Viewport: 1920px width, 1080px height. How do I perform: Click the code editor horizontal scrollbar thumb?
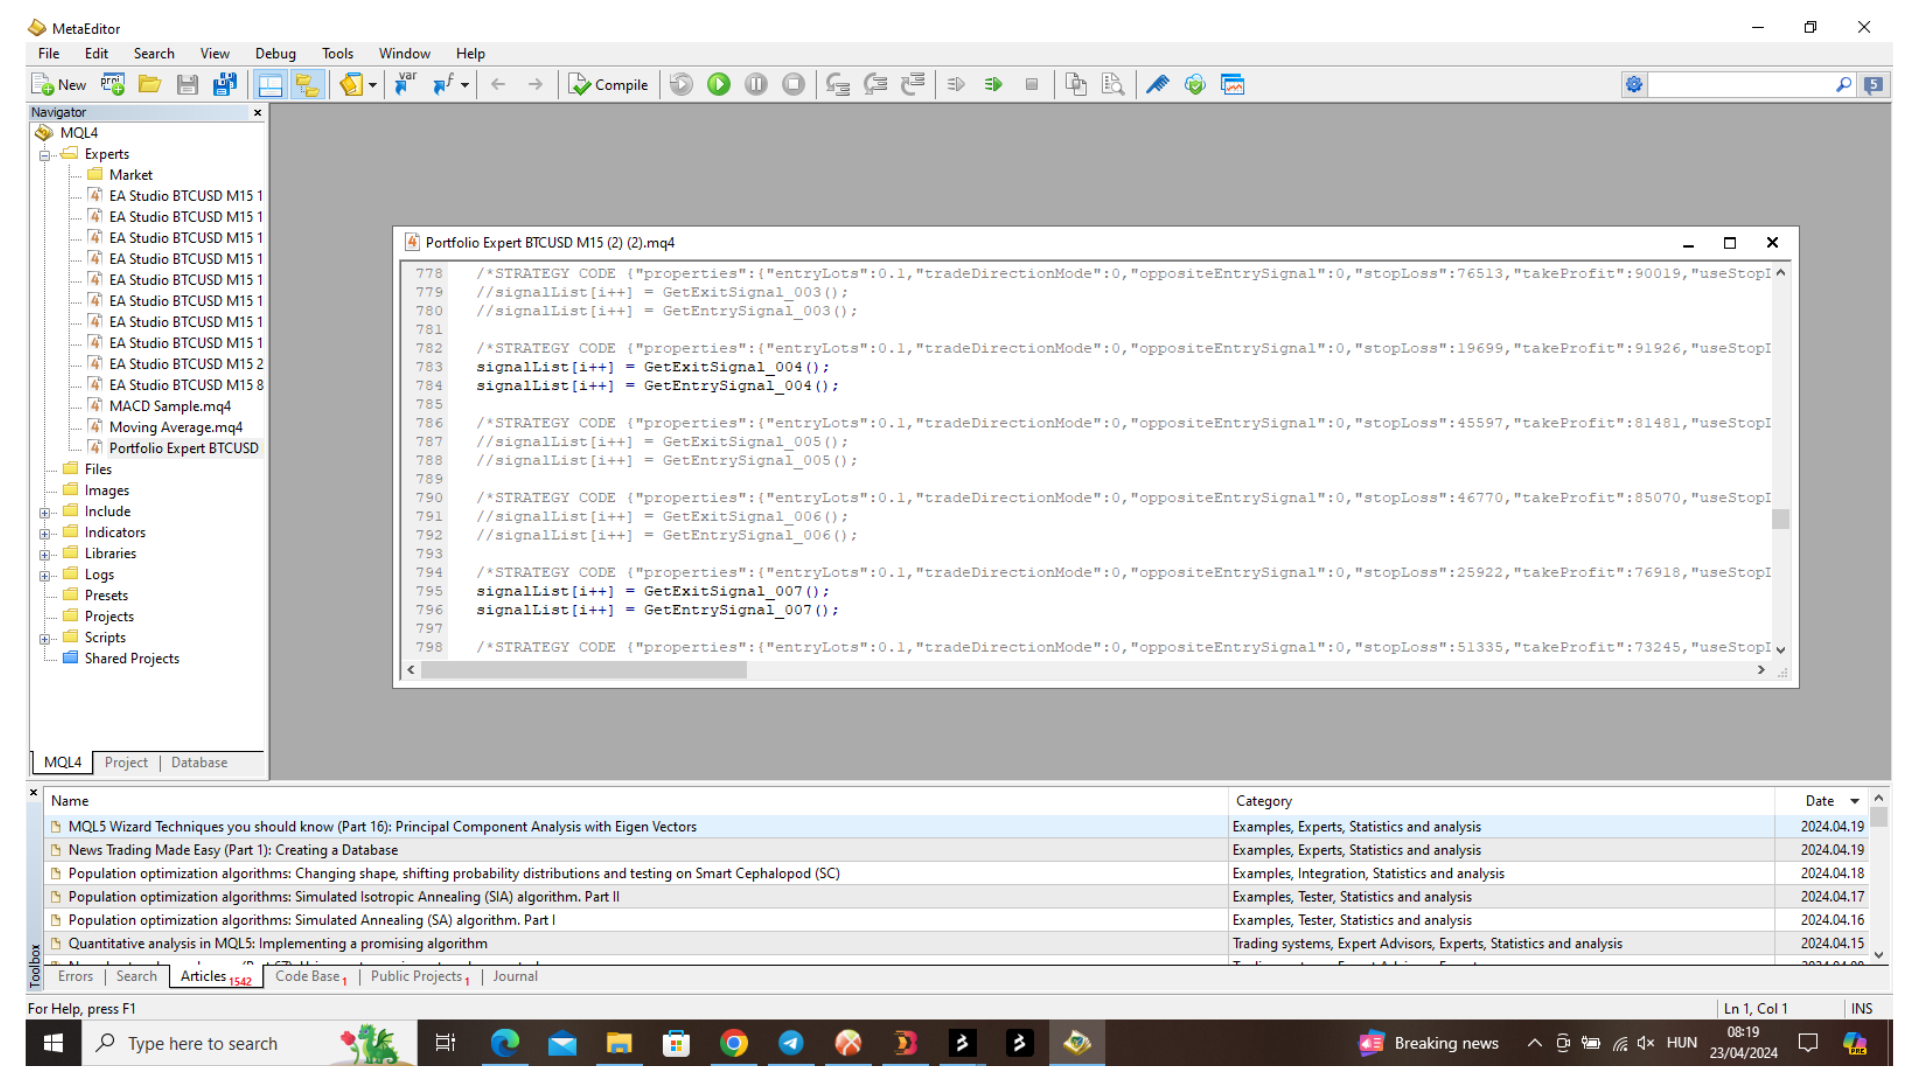tap(584, 670)
